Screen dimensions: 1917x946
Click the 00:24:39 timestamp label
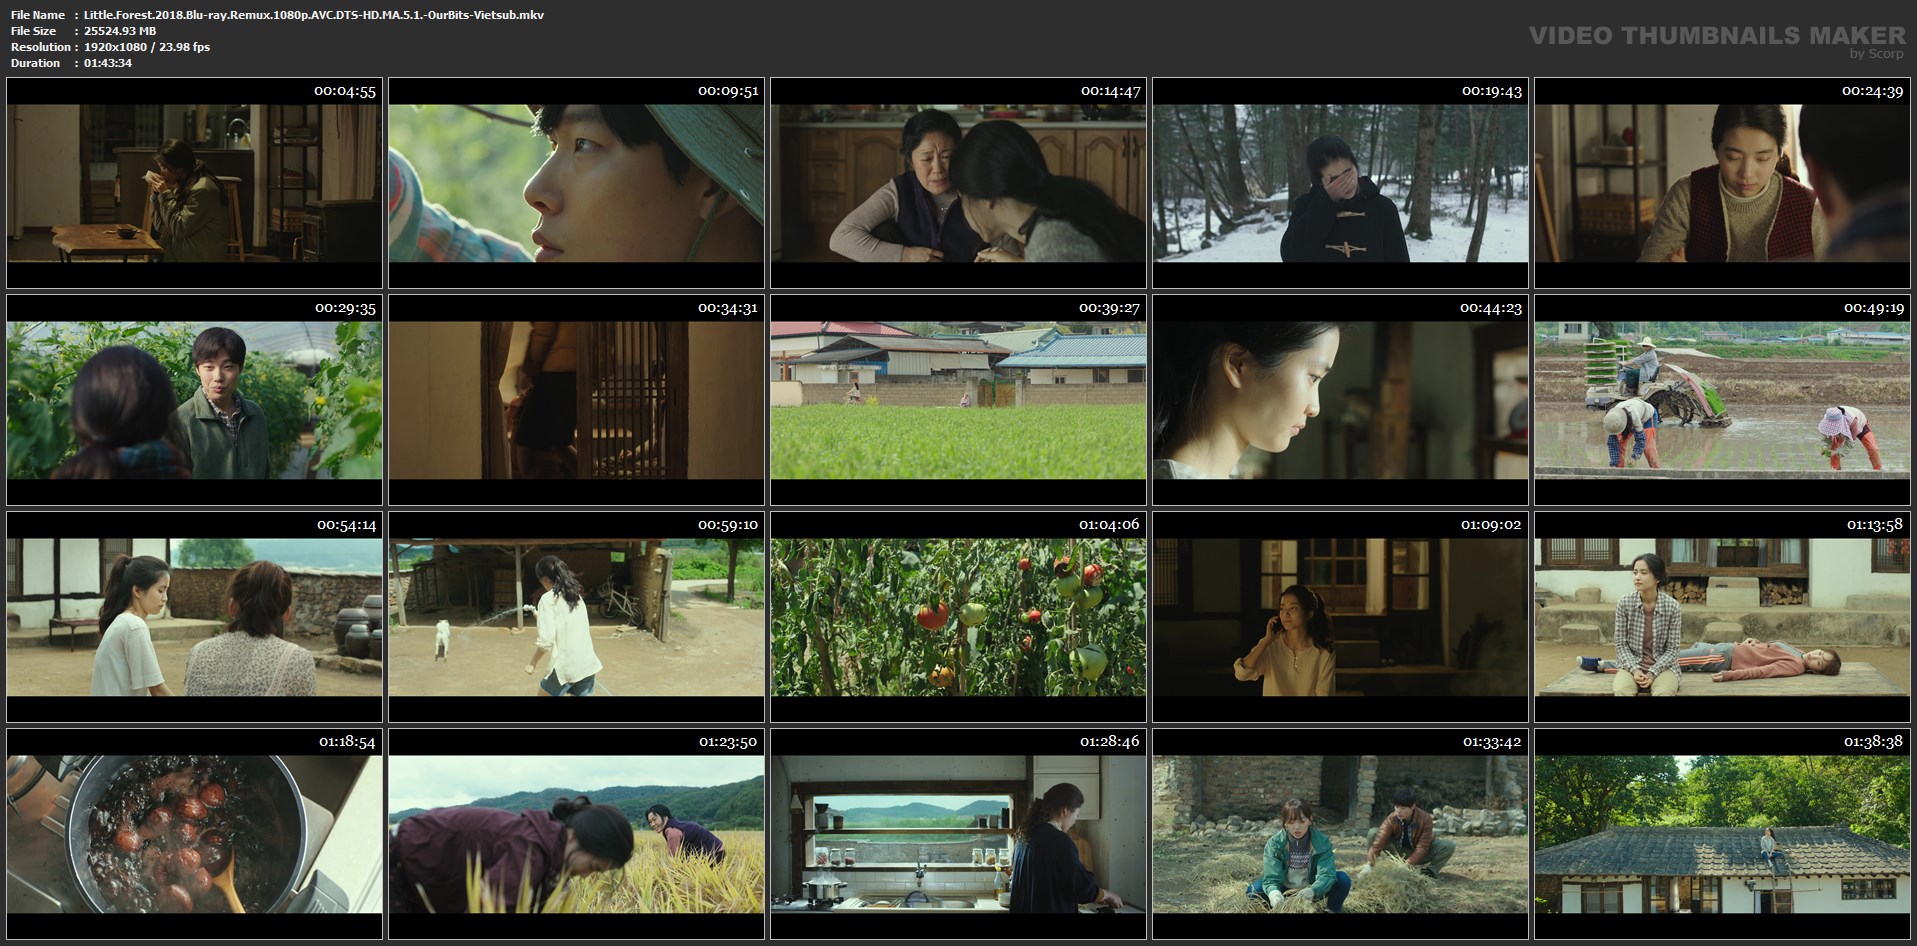1872,91
